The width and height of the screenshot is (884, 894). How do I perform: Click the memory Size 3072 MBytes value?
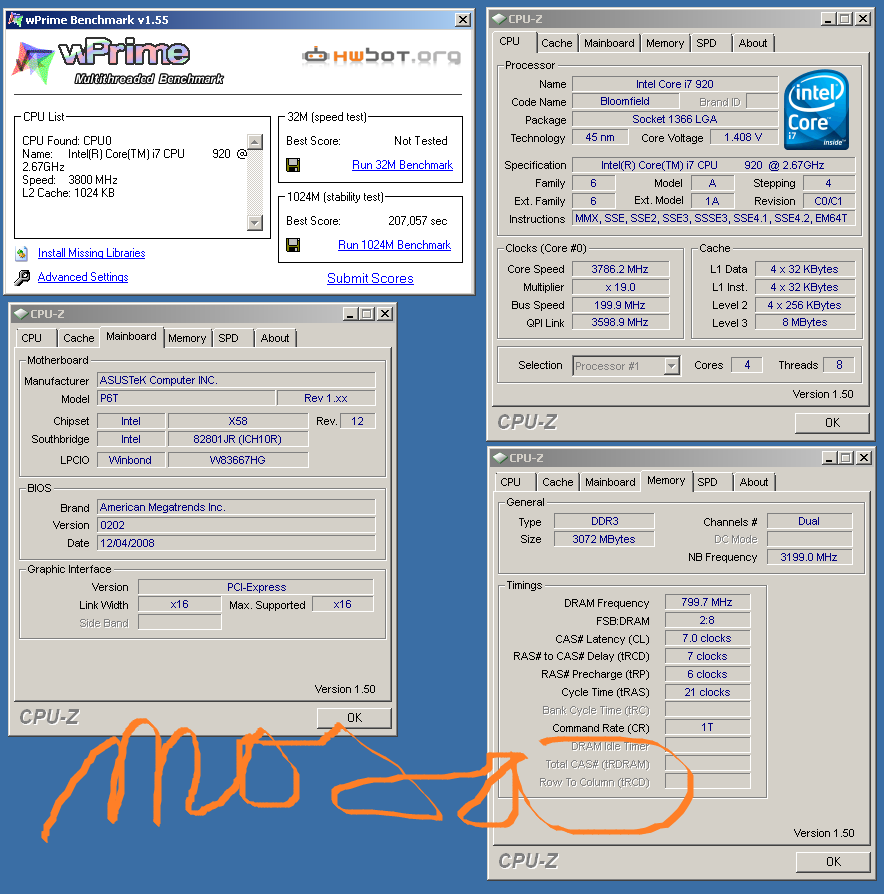click(x=604, y=539)
